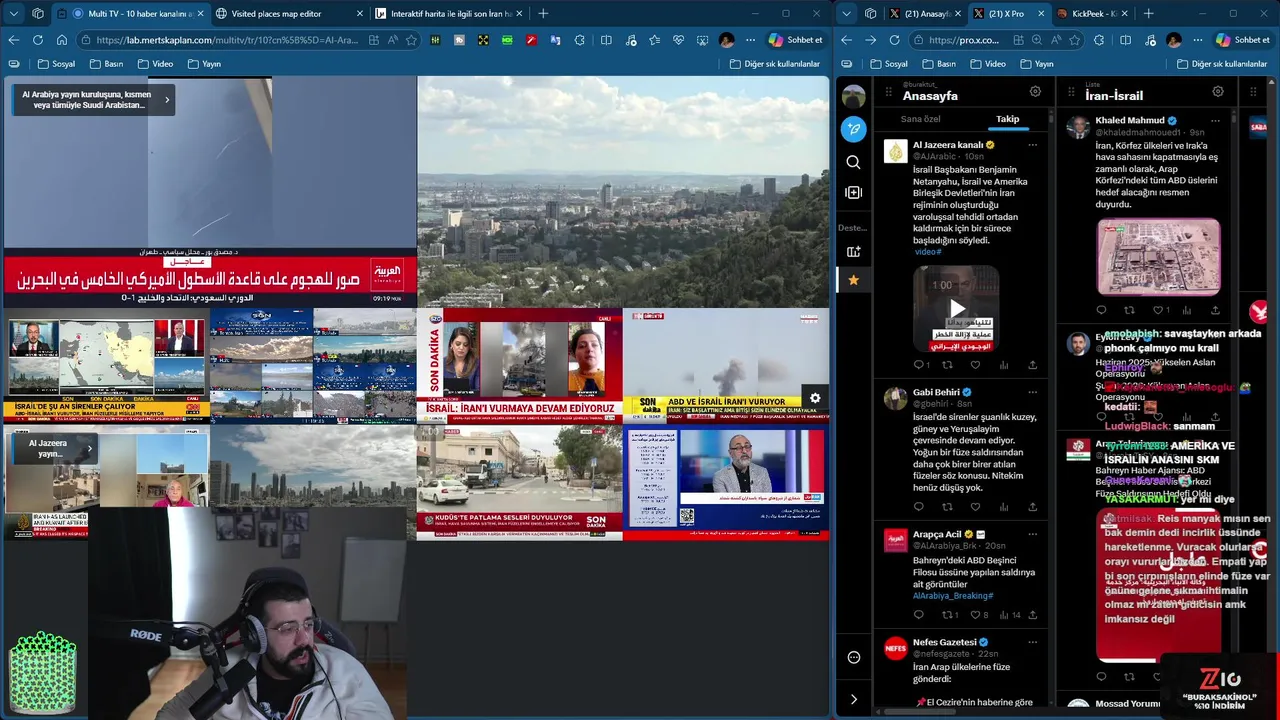
Task: Open the Al Jazeera kanalı profile name
Action: [948, 145]
